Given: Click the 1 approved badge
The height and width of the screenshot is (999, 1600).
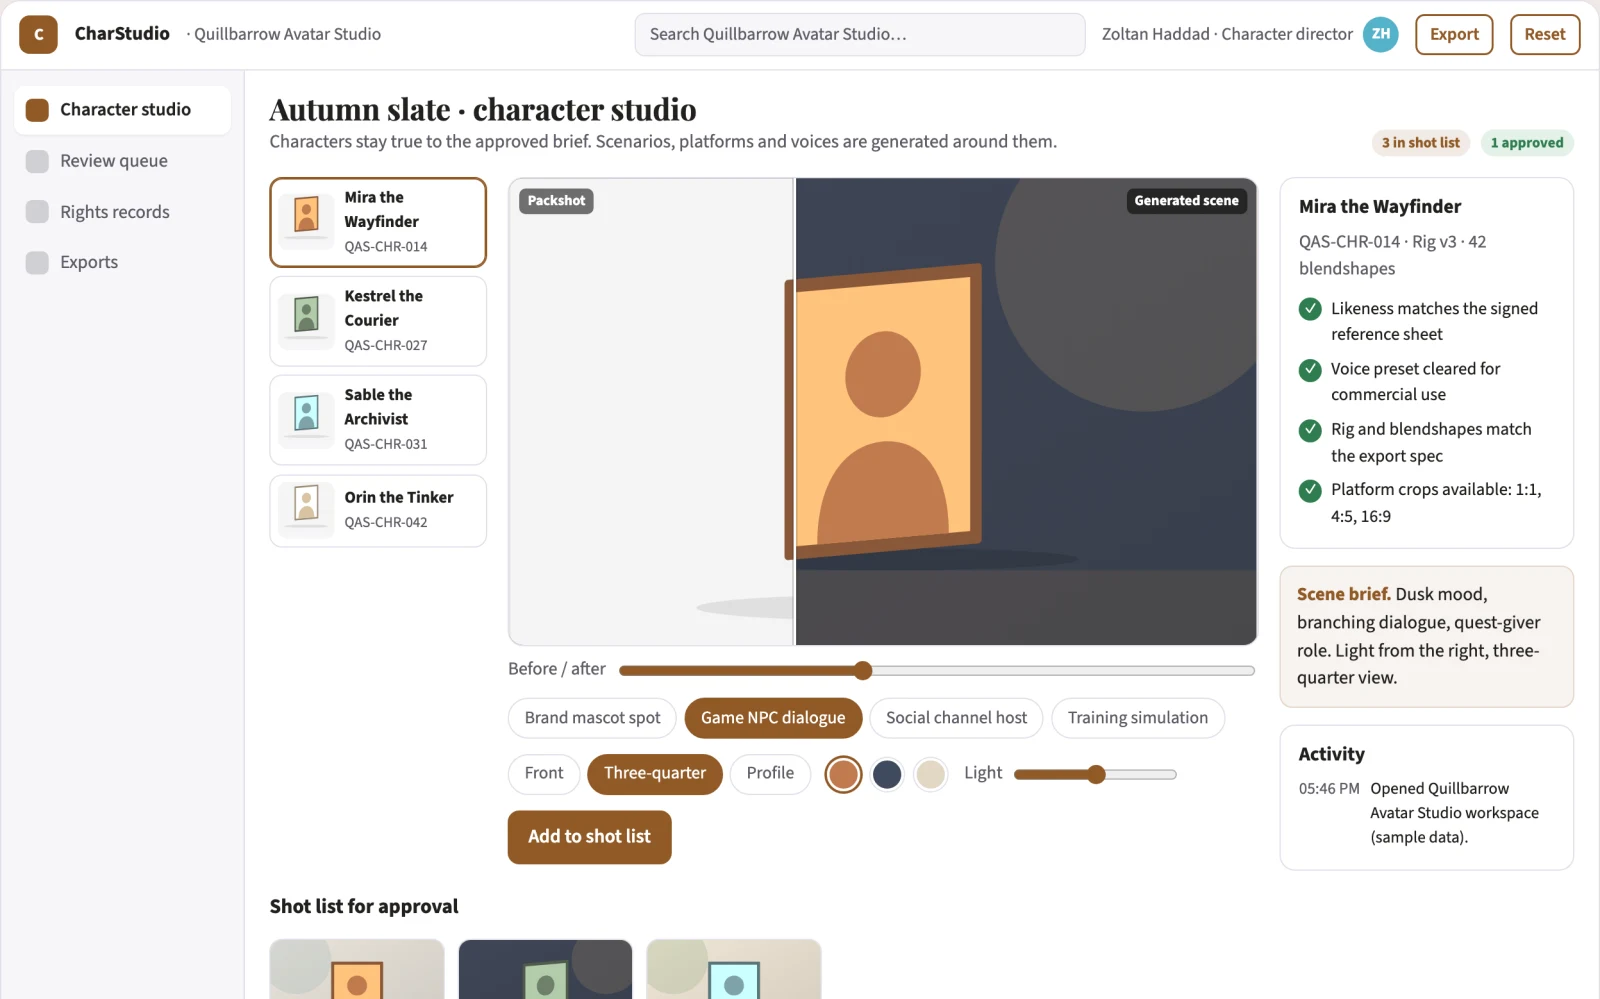Looking at the screenshot, I should coord(1527,143).
